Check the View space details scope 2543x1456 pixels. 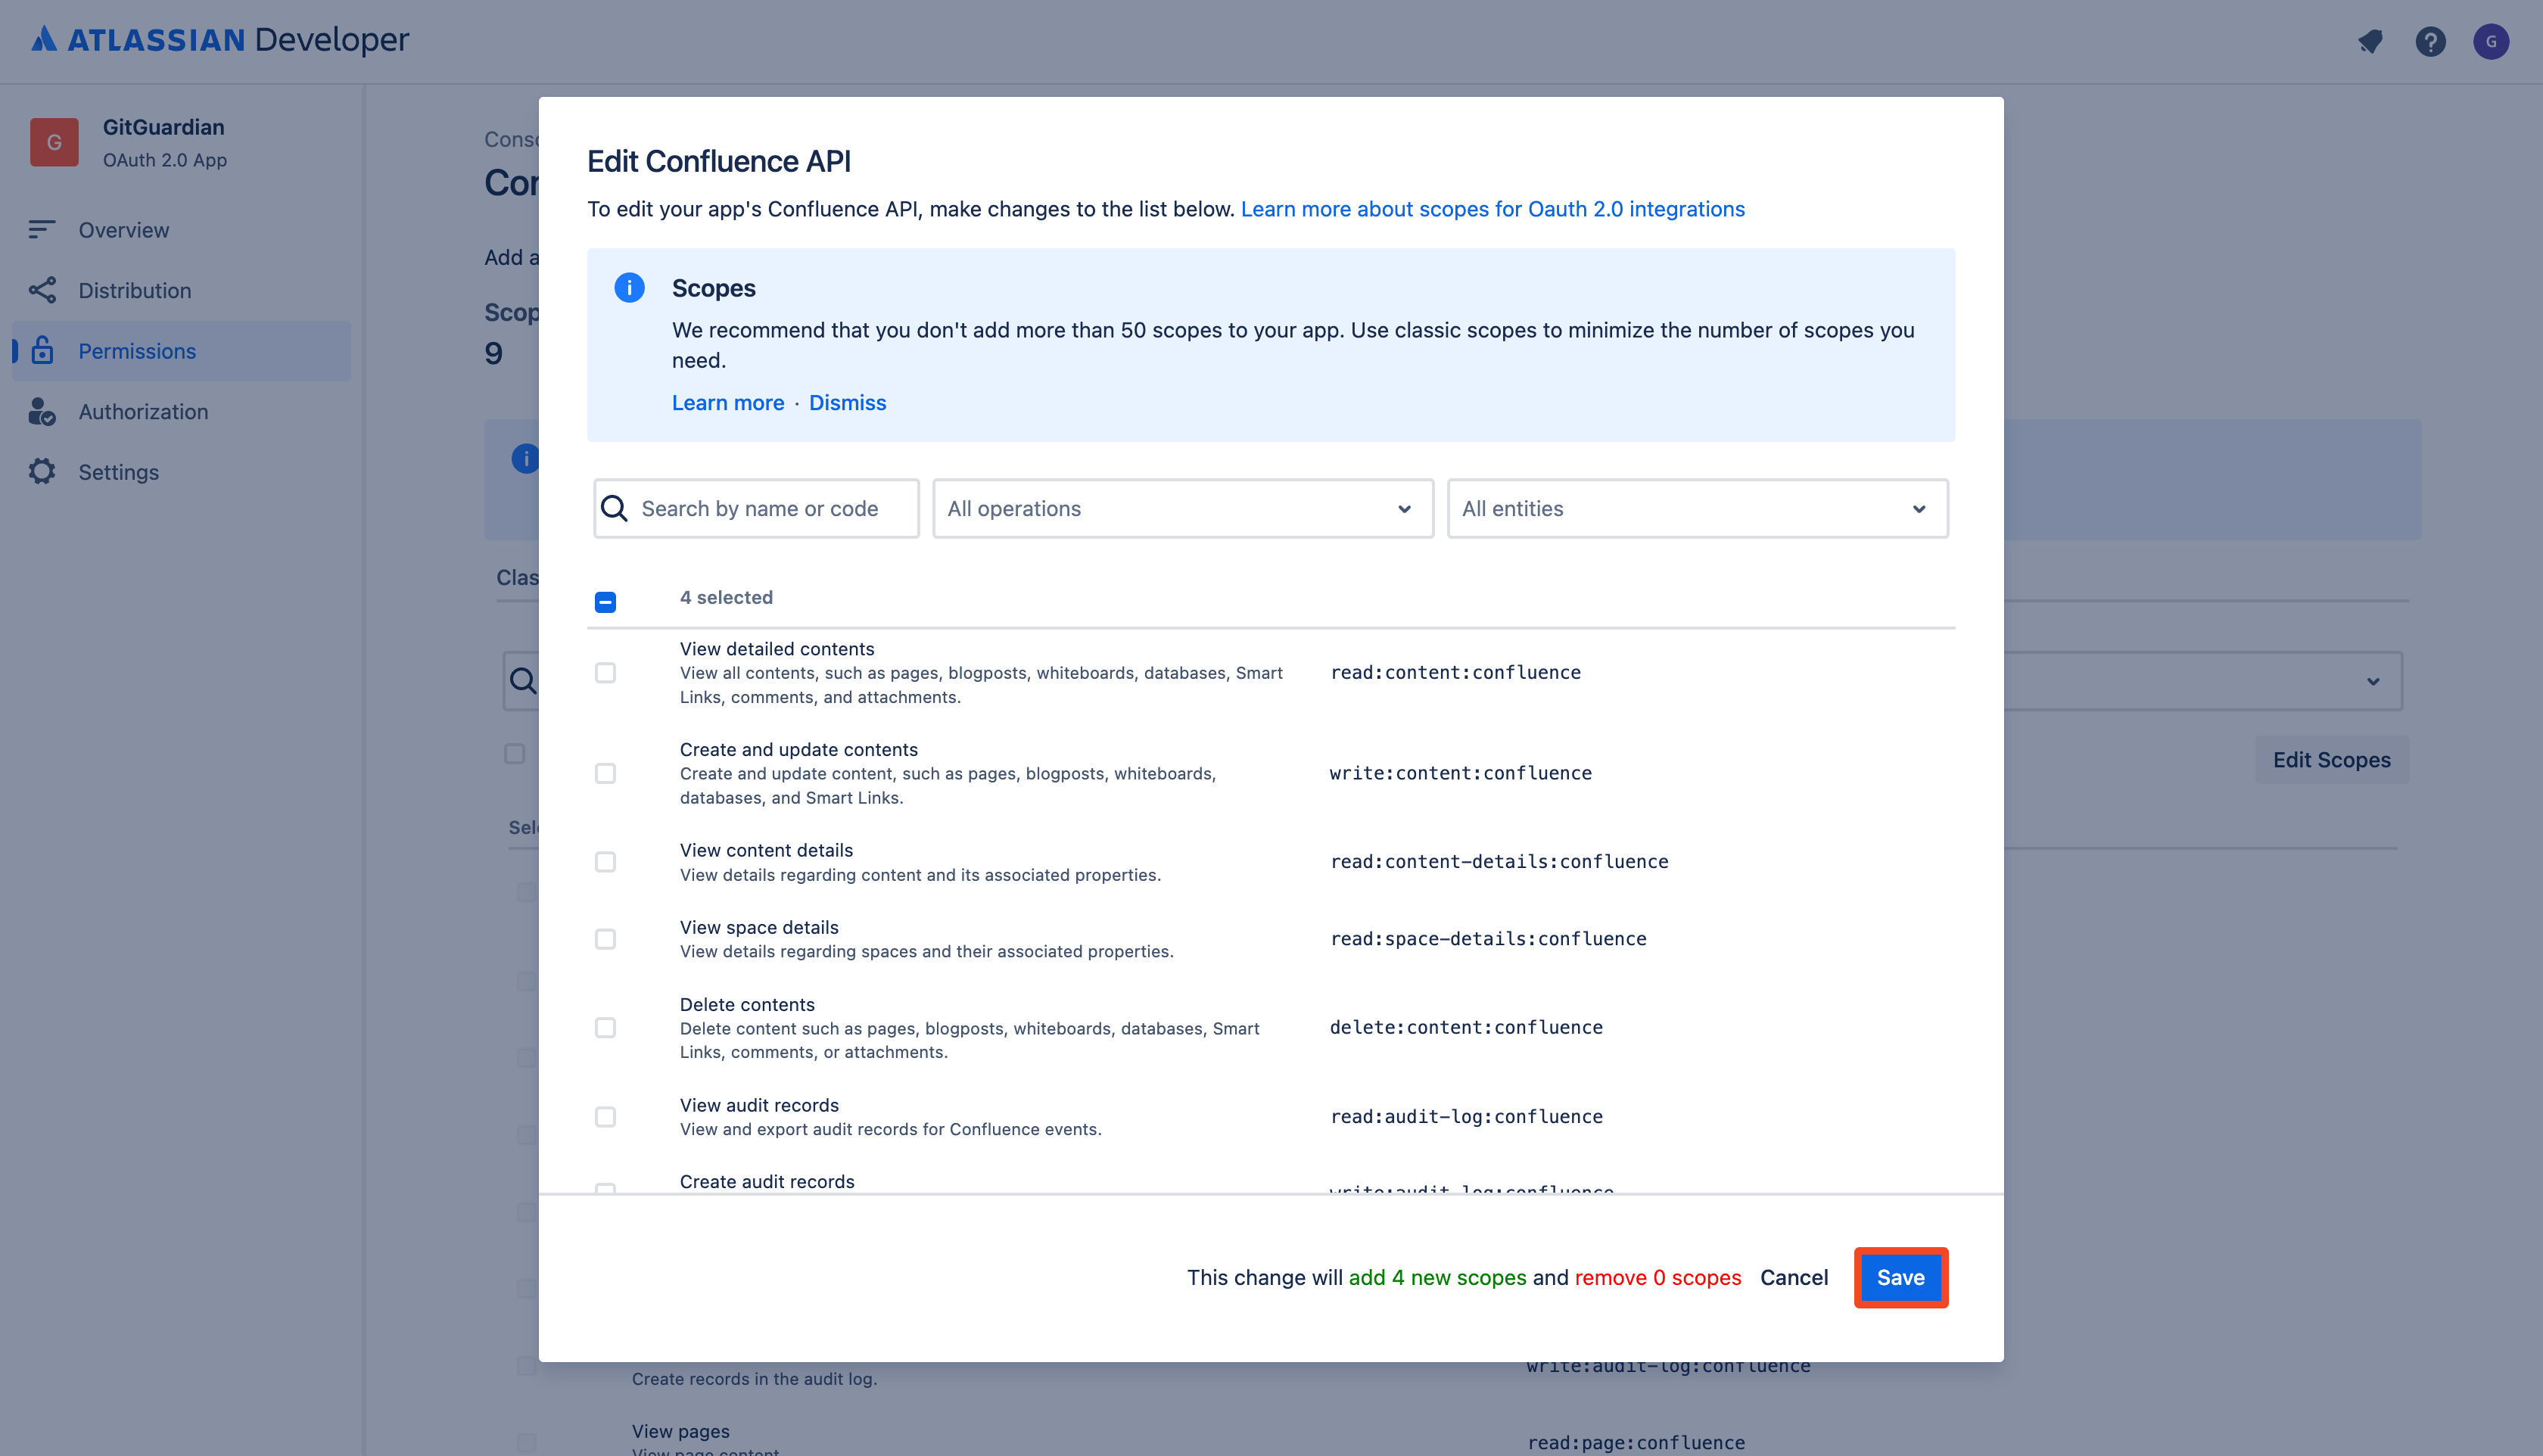click(x=605, y=938)
